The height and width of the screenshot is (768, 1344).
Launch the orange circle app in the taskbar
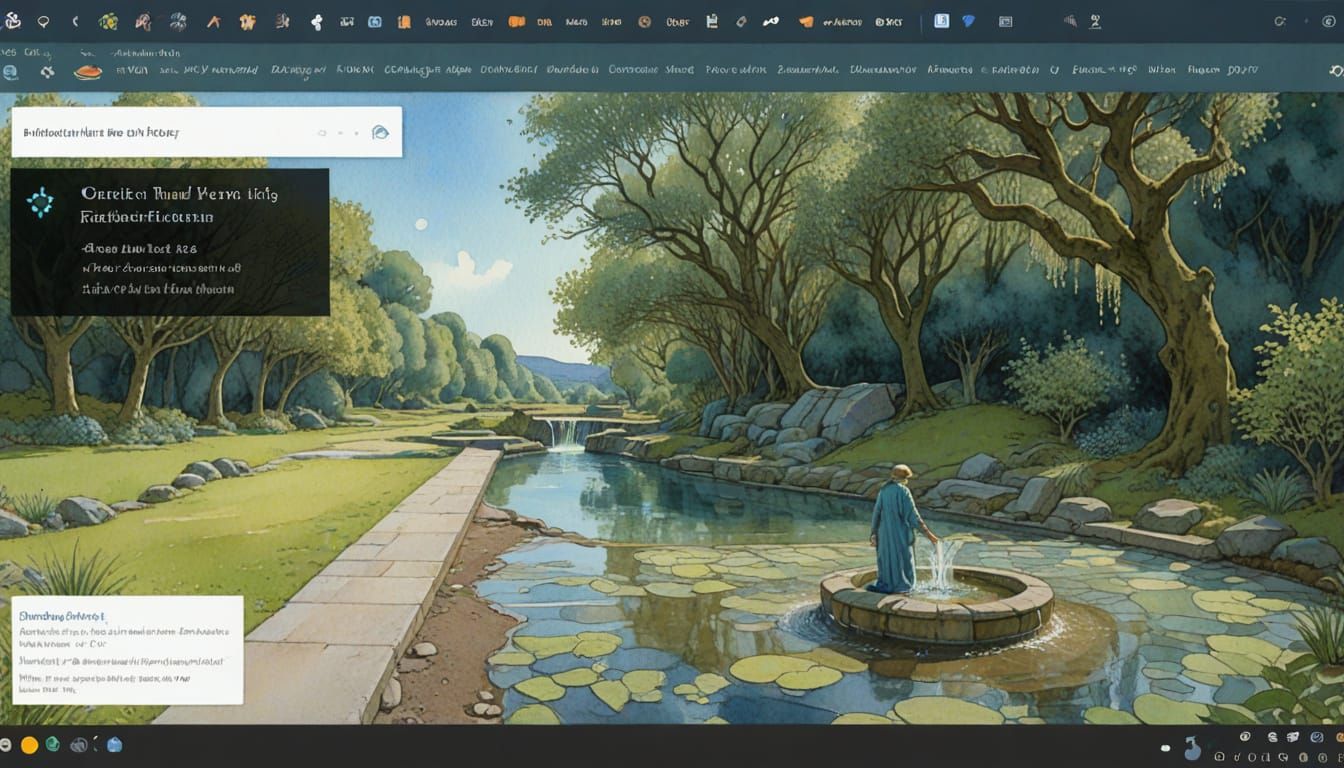(30, 746)
